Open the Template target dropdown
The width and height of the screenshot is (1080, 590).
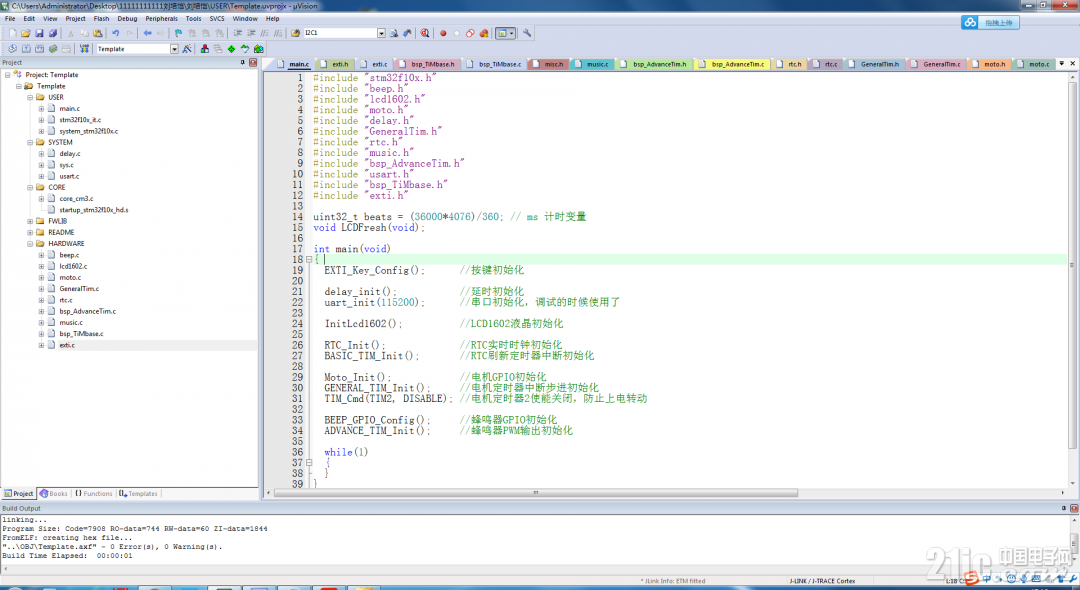pyautogui.click(x=174, y=49)
